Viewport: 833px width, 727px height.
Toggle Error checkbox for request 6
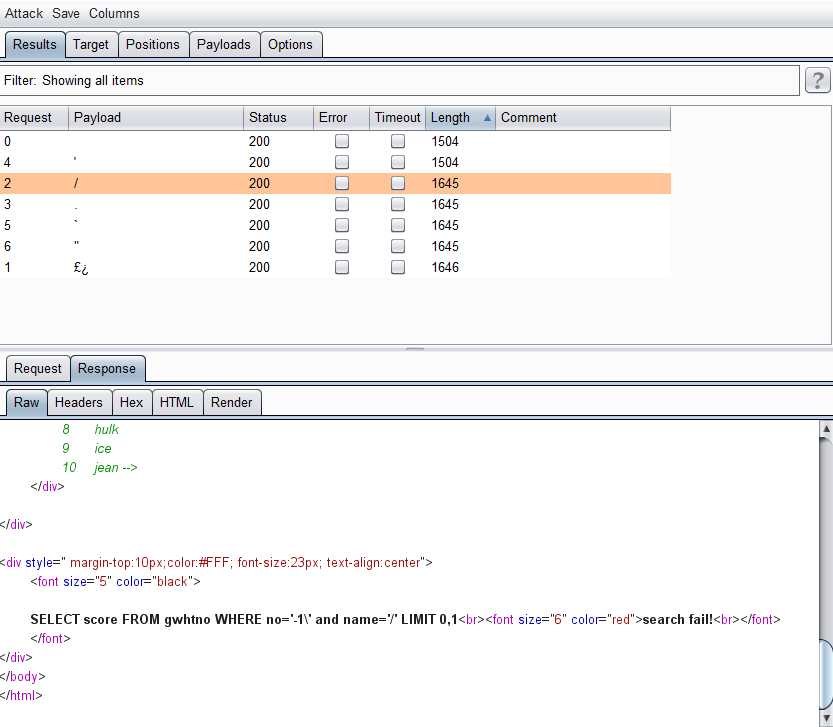[342, 246]
